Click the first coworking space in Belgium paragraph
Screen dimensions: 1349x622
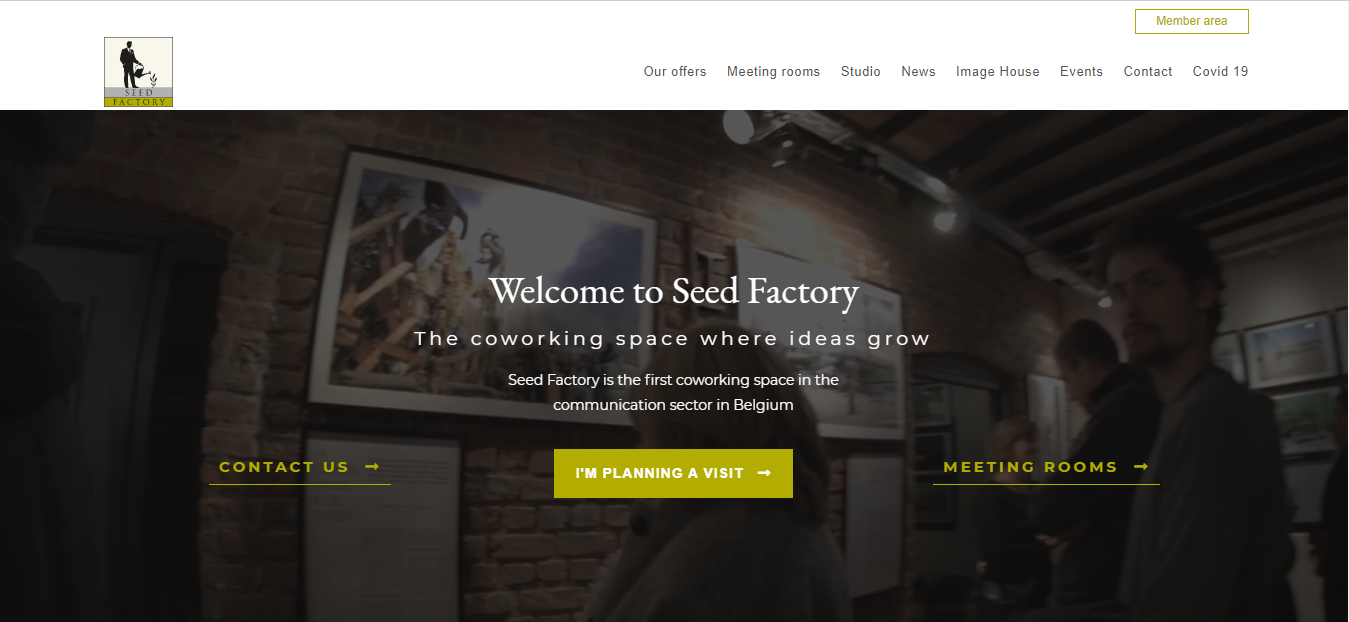(x=673, y=393)
